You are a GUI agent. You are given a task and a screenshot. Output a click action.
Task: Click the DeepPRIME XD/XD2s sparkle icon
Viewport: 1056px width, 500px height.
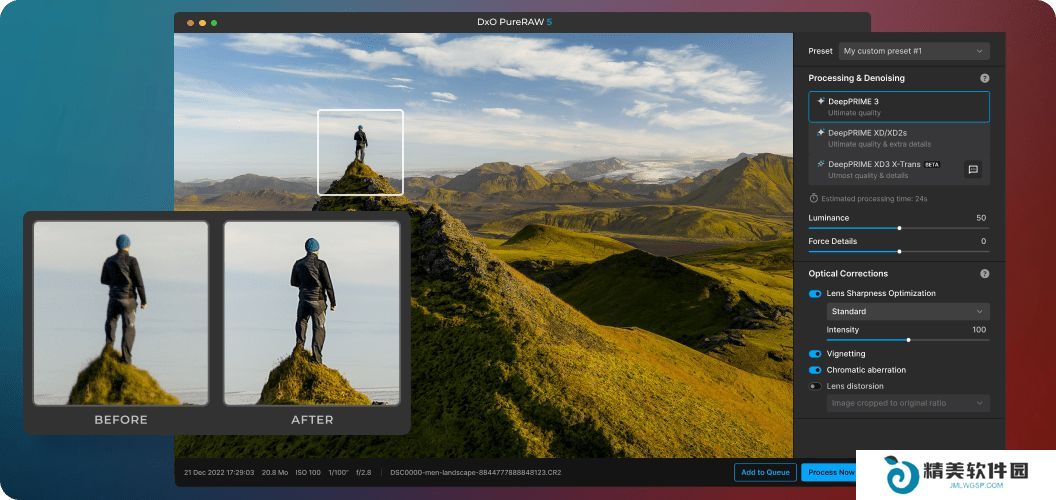[x=820, y=133]
